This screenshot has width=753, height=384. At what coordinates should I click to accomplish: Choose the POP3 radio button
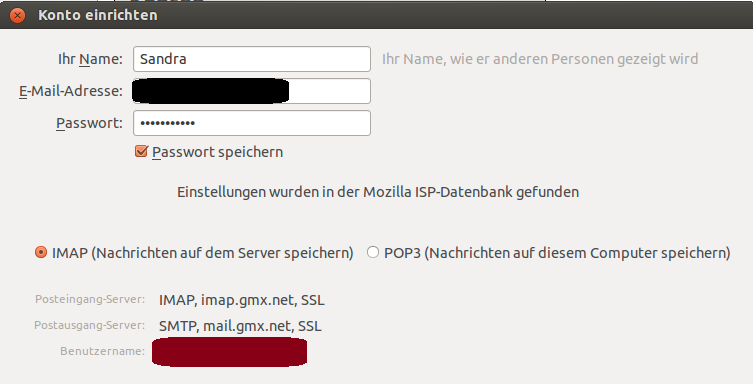pos(373,252)
